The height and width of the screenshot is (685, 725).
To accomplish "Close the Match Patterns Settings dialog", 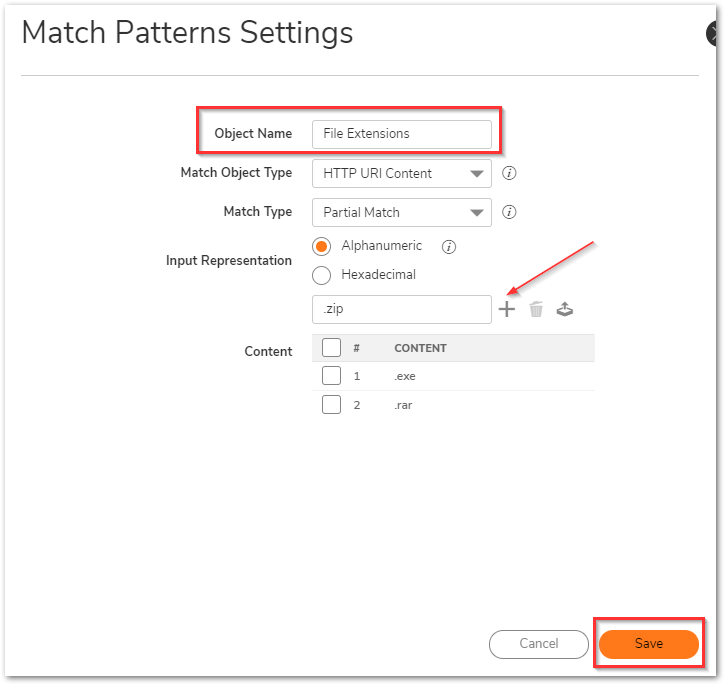I will (x=716, y=34).
